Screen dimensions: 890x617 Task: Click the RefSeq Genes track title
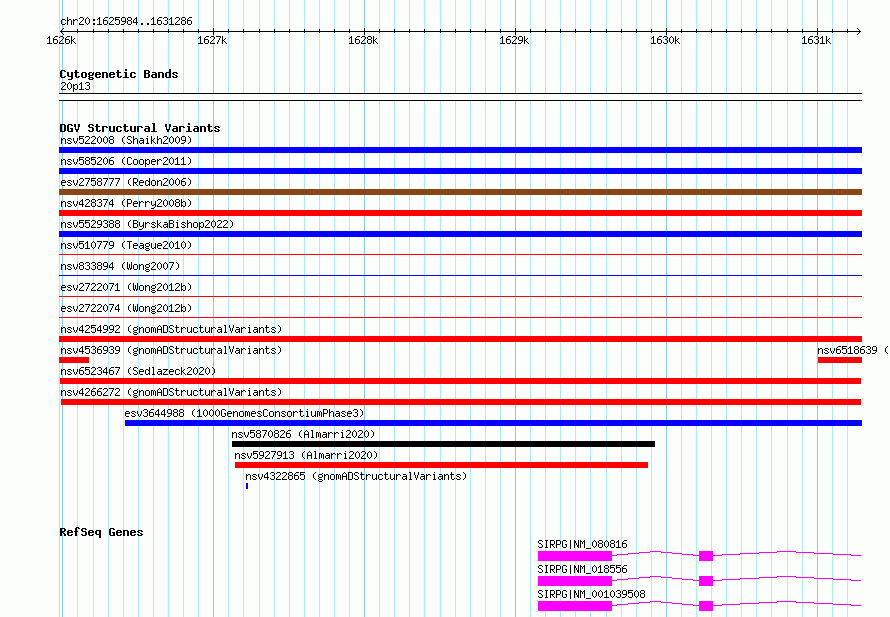tap(101, 532)
